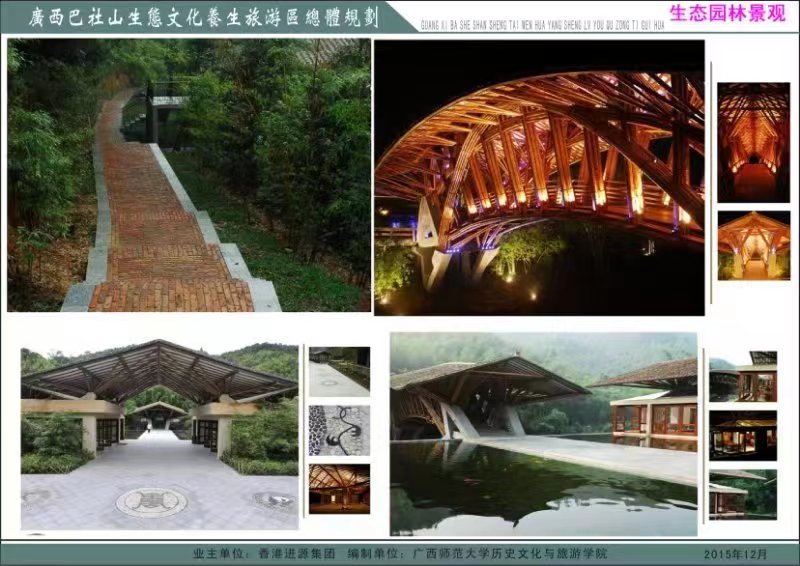Click the date 2015年12月
The image size is (800, 566).
[x=735, y=554]
